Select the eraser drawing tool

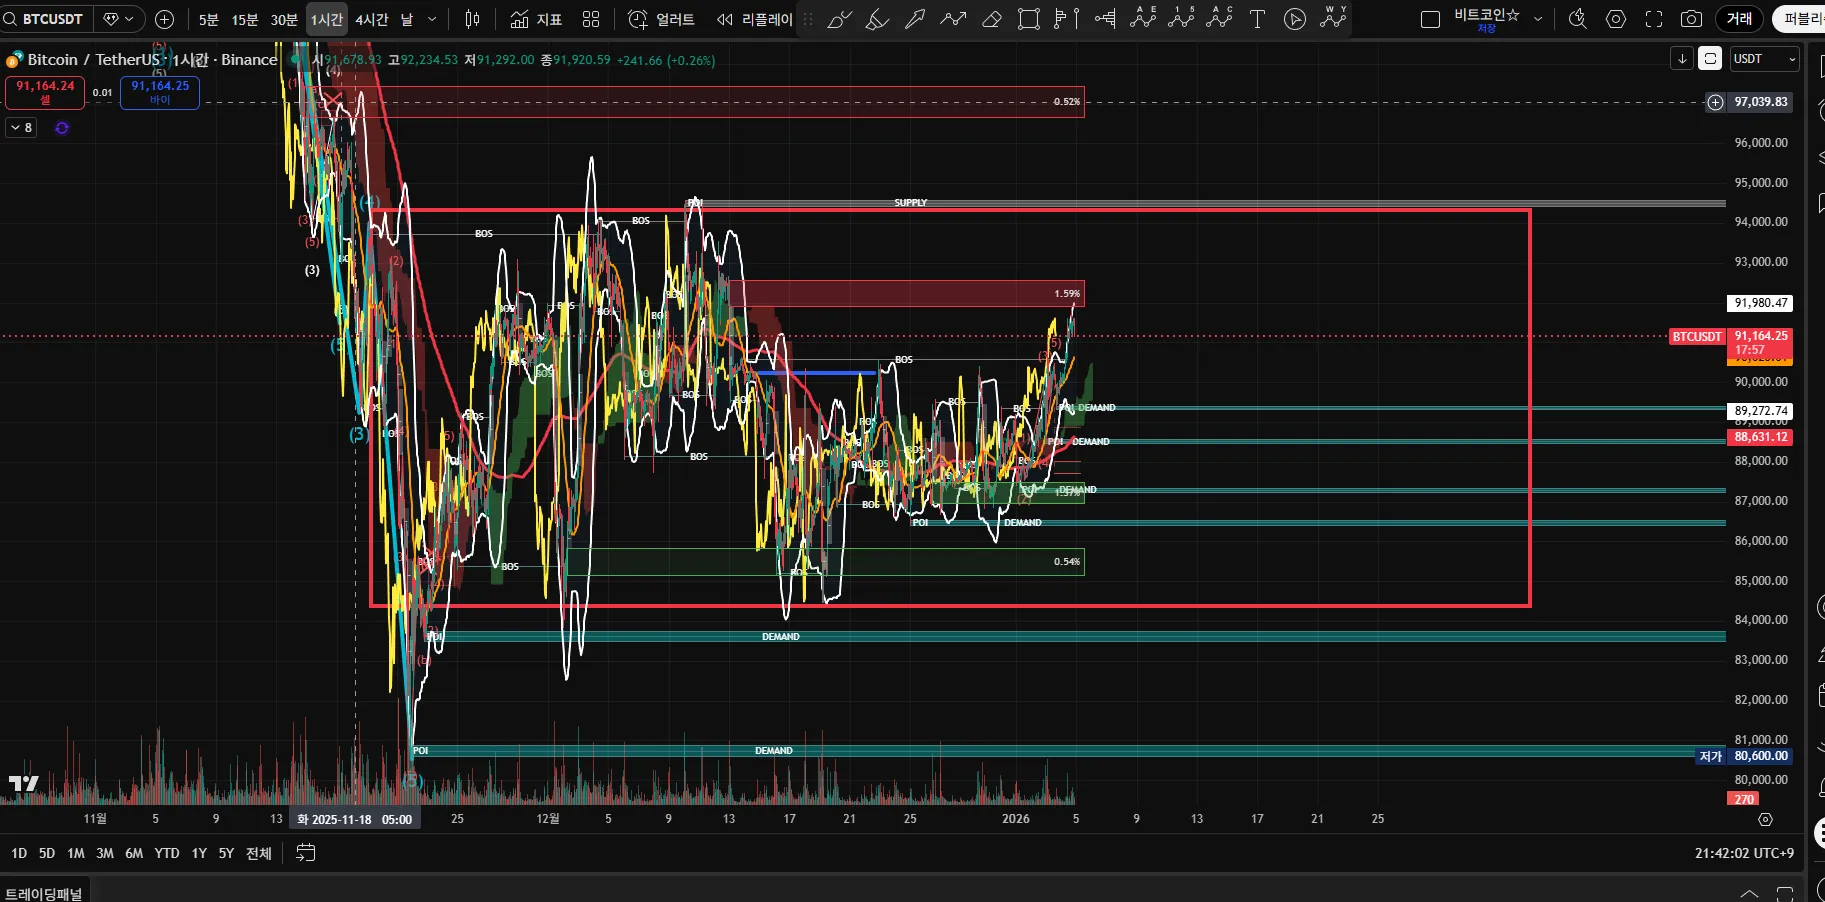[x=991, y=19]
